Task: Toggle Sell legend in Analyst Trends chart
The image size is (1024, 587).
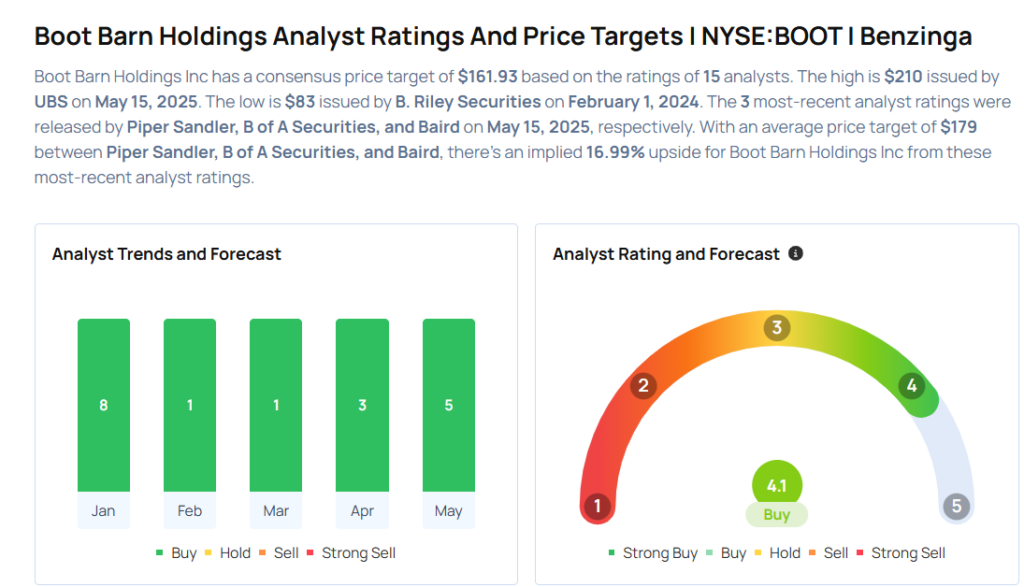Action: pyautogui.click(x=279, y=553)
